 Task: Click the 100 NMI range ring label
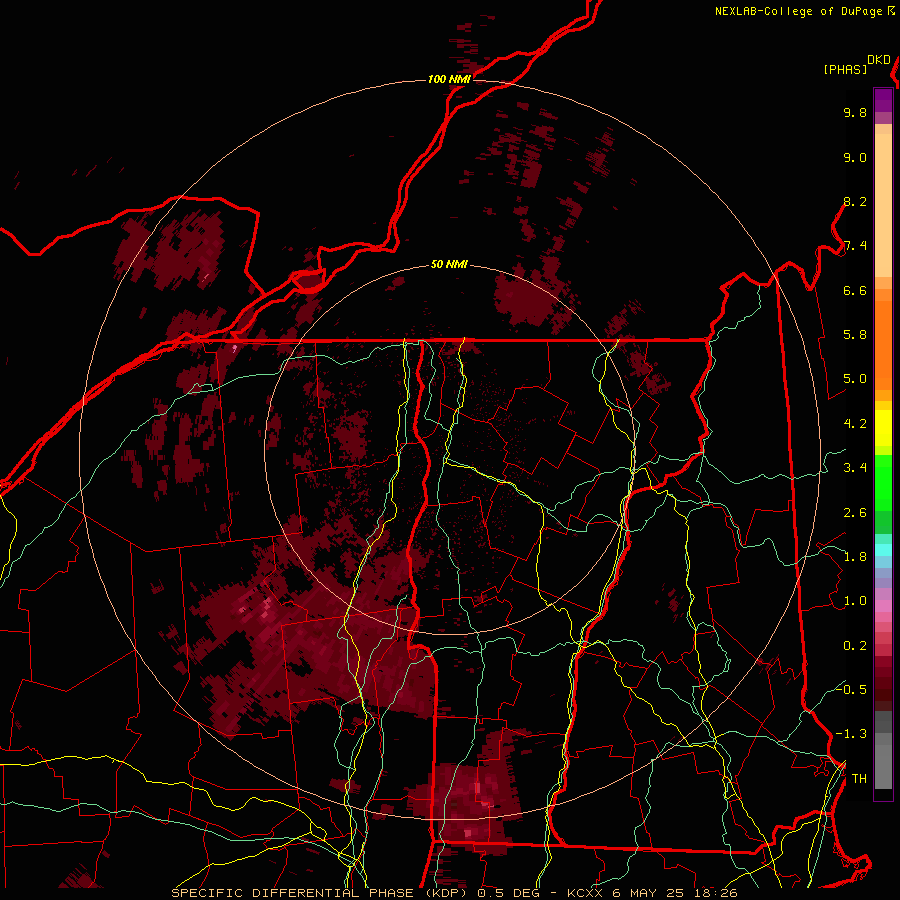(449, 79)
